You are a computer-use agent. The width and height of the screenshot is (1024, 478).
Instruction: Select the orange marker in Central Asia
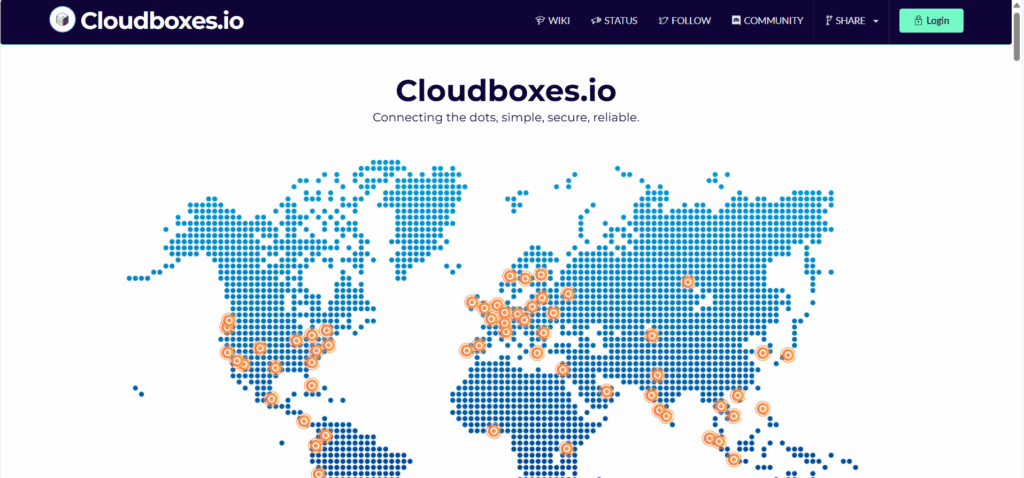pyautogui.click(x=652, y=336)
